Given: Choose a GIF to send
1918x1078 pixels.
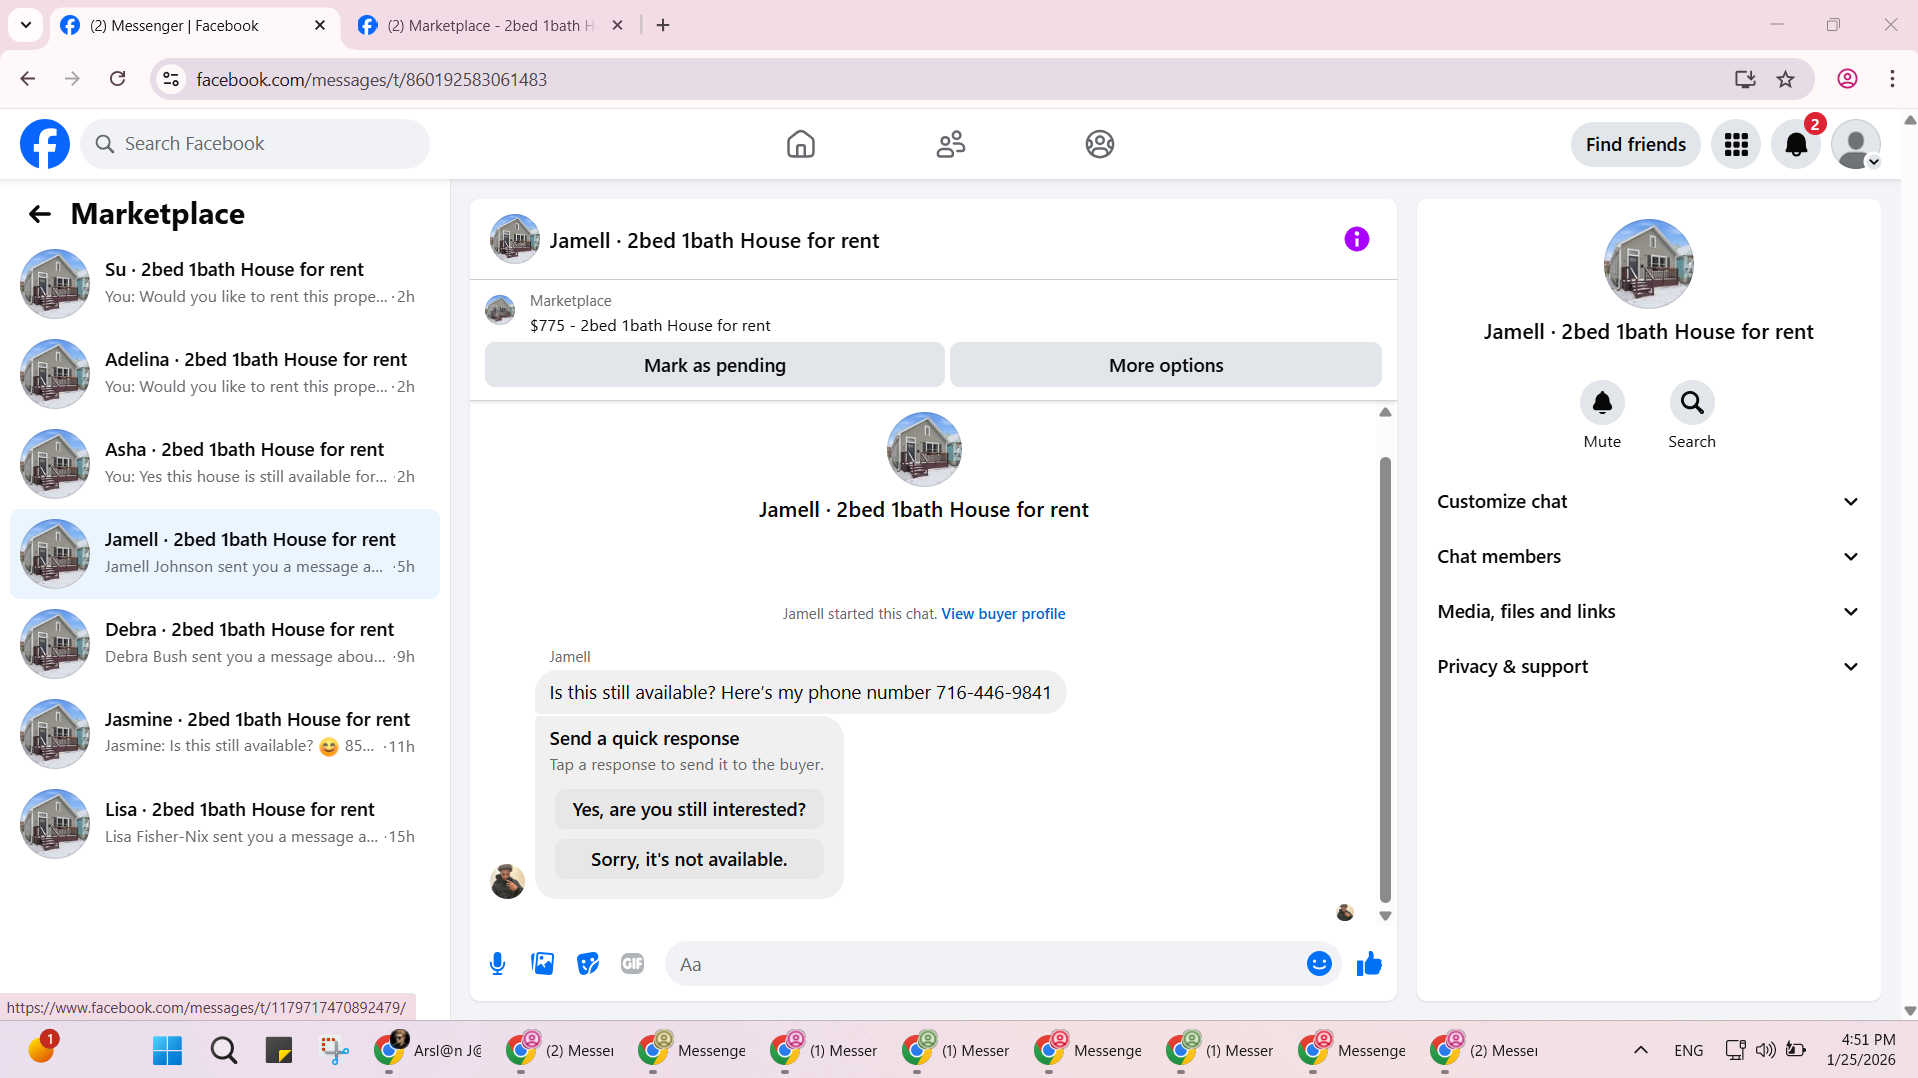Looking at the screenshot, I should (632, 964).
